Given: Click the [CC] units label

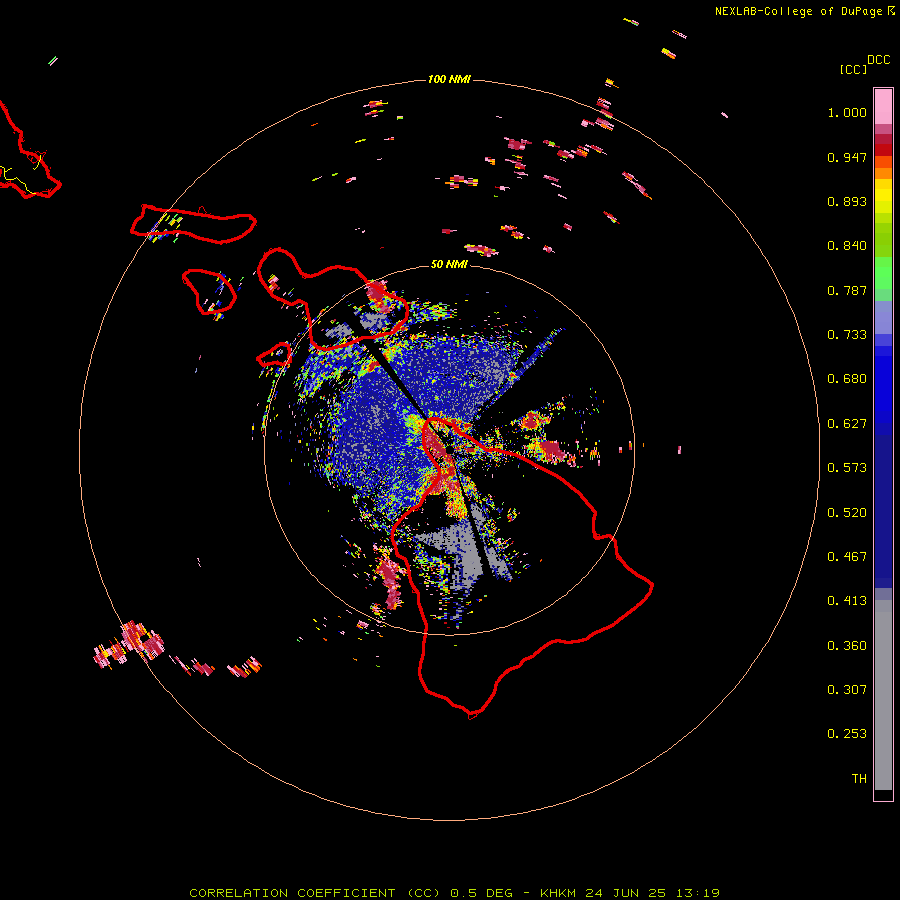Looking at the screenshot, I should point(853,69).
